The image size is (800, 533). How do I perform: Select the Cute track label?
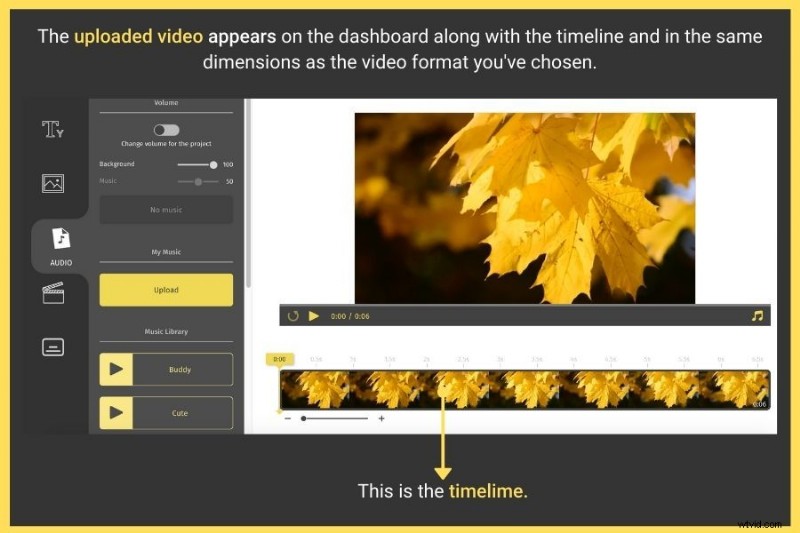(180, 413)
